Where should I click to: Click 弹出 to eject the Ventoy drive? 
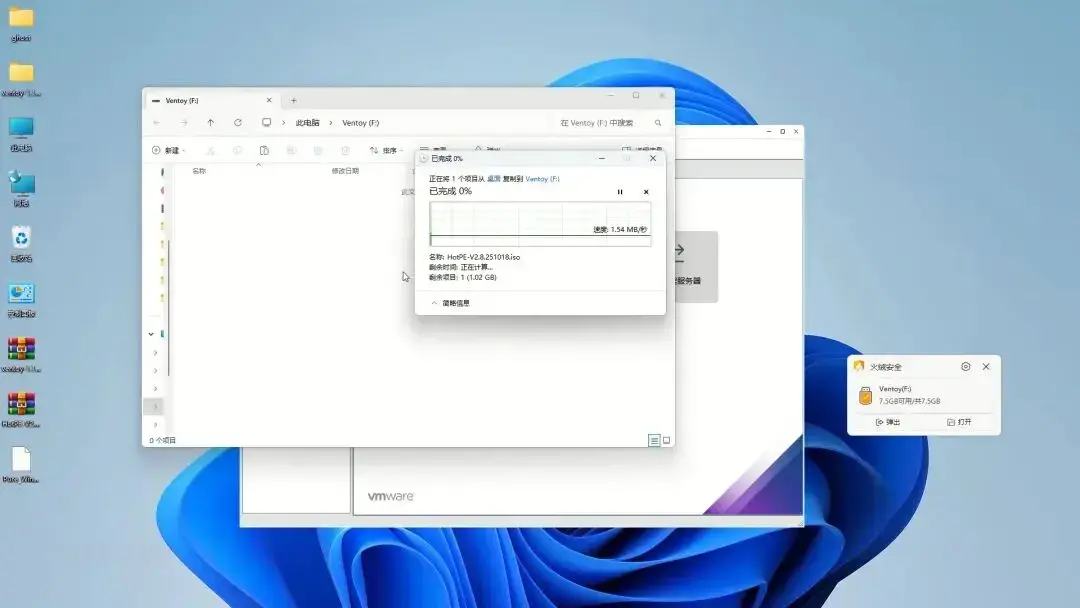[888, 423]
